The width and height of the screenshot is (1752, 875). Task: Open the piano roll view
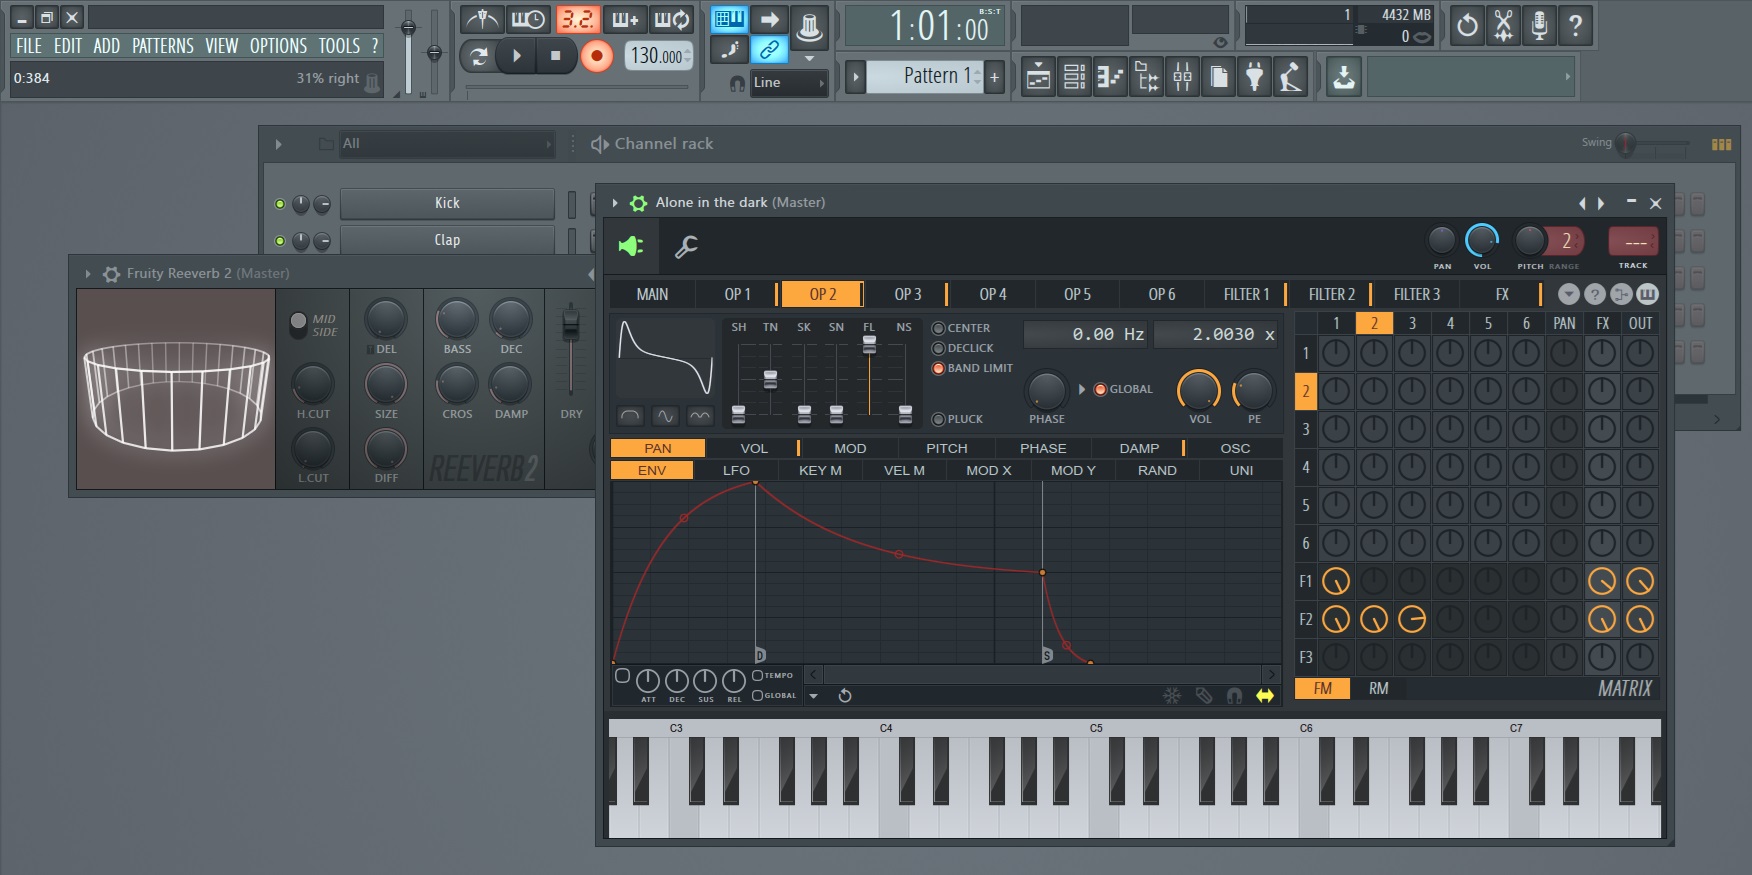(x=1111, y=77)
